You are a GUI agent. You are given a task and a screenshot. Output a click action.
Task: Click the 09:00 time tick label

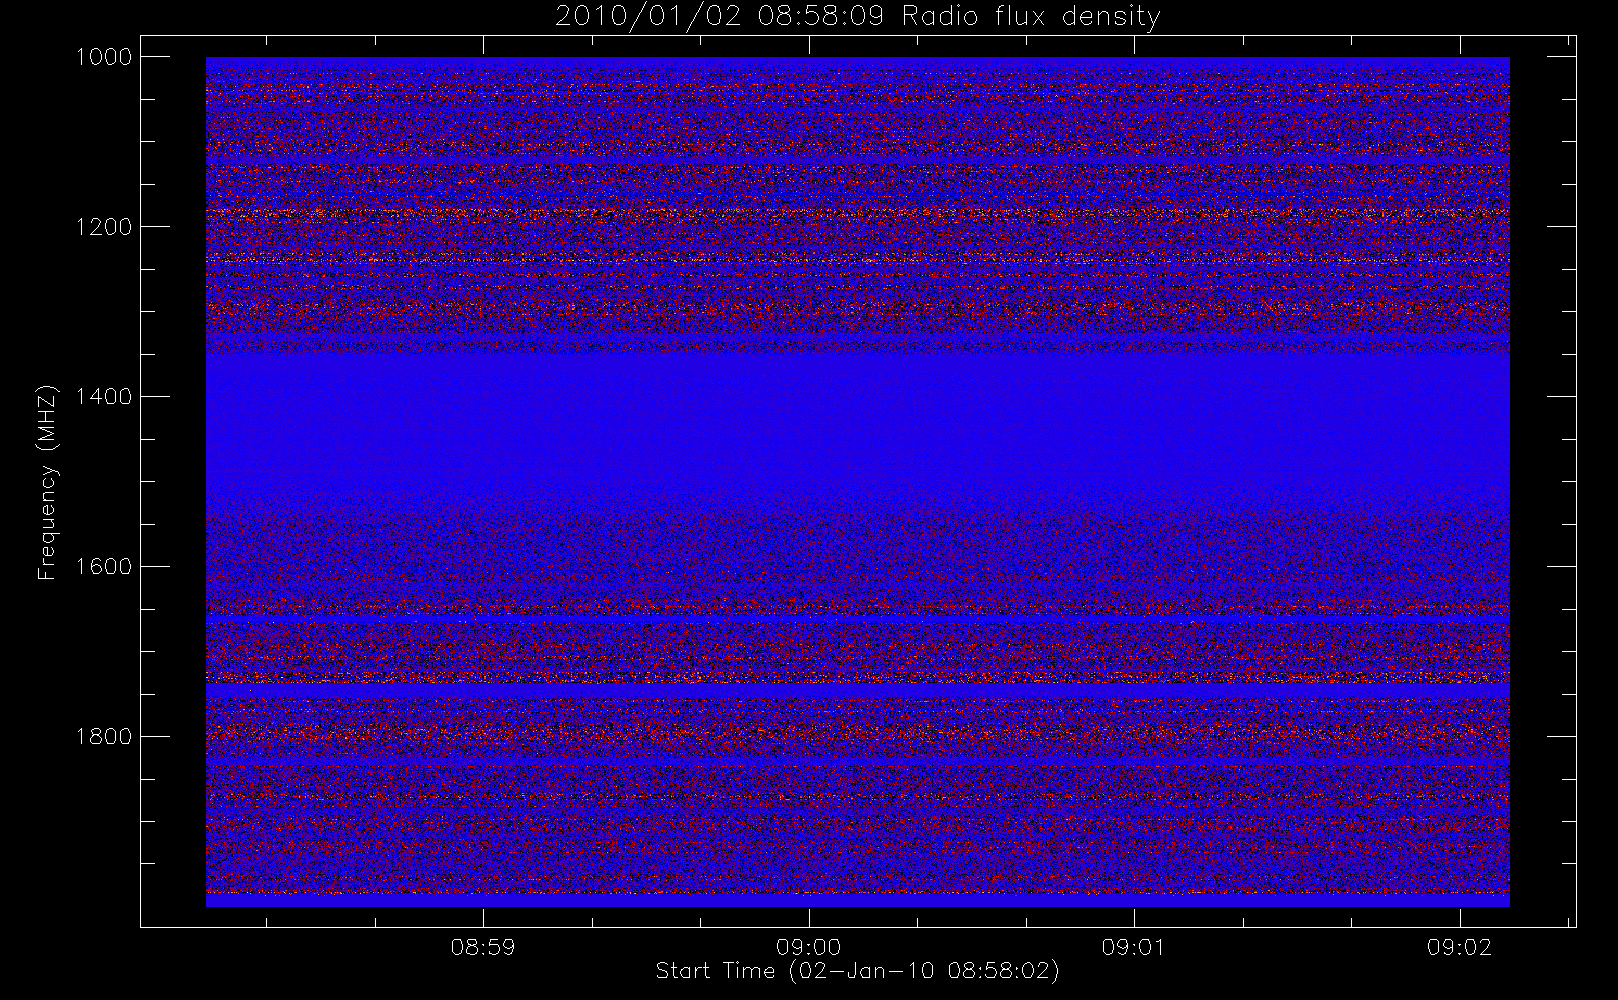click(809, 947)
